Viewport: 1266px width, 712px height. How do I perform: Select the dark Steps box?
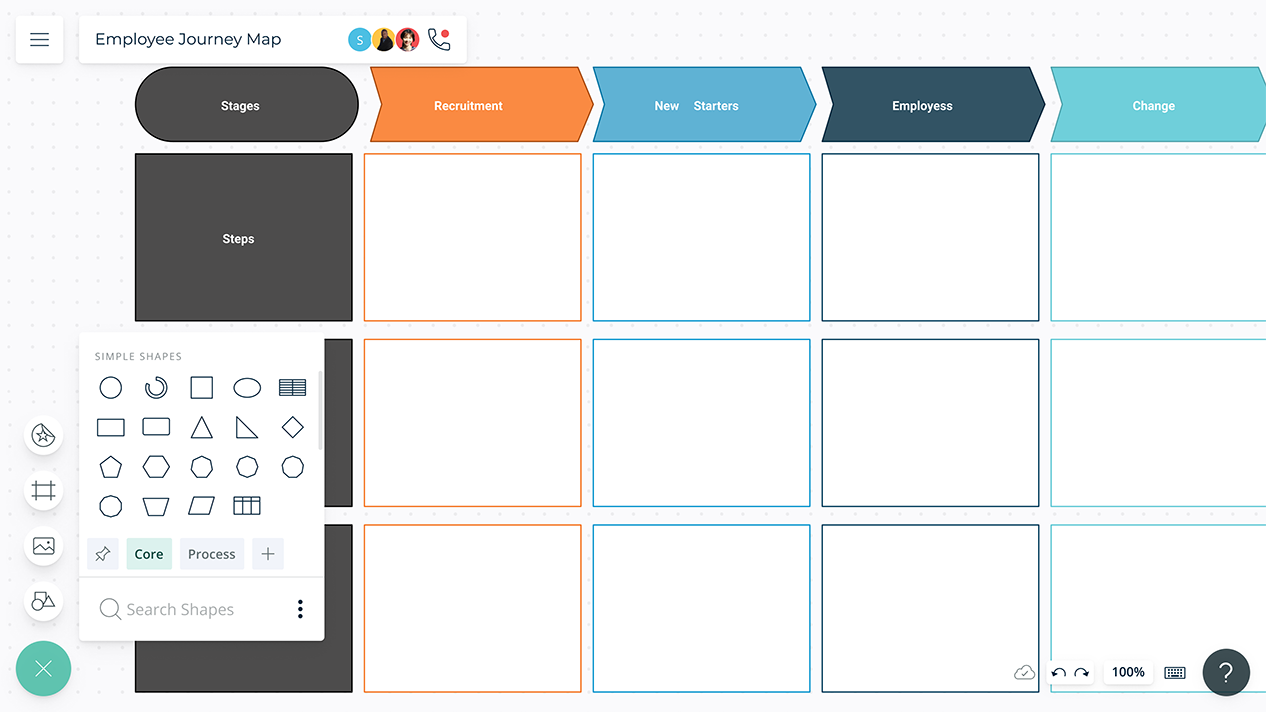tap(244, 237)
